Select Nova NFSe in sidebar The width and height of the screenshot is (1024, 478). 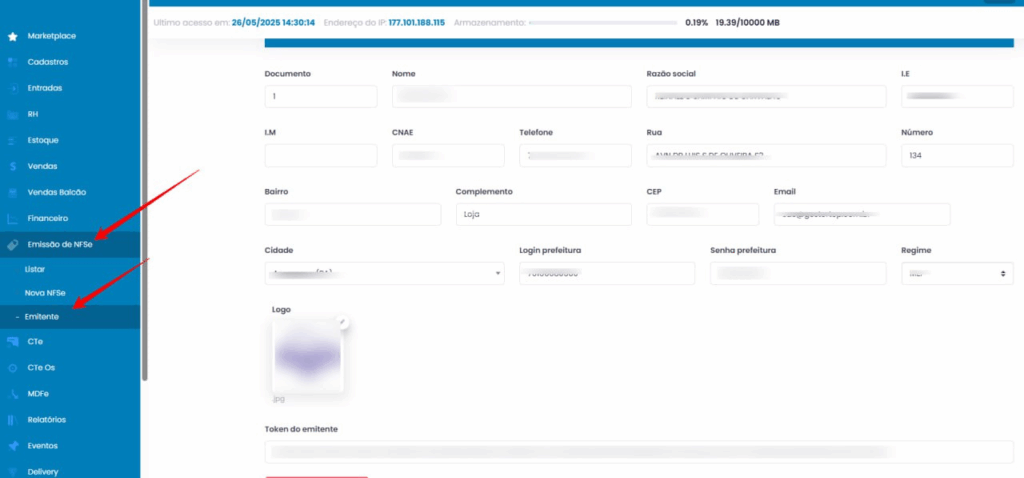pyautogui.click(x=45, y=292)
